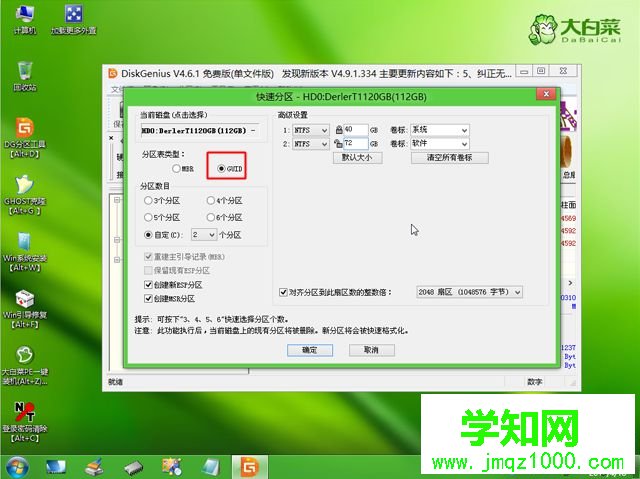Launch 大白菜PE一键装机 desktop shortcut
The image size is (640, 479).
pyautogui.click(x=25, y=366)
